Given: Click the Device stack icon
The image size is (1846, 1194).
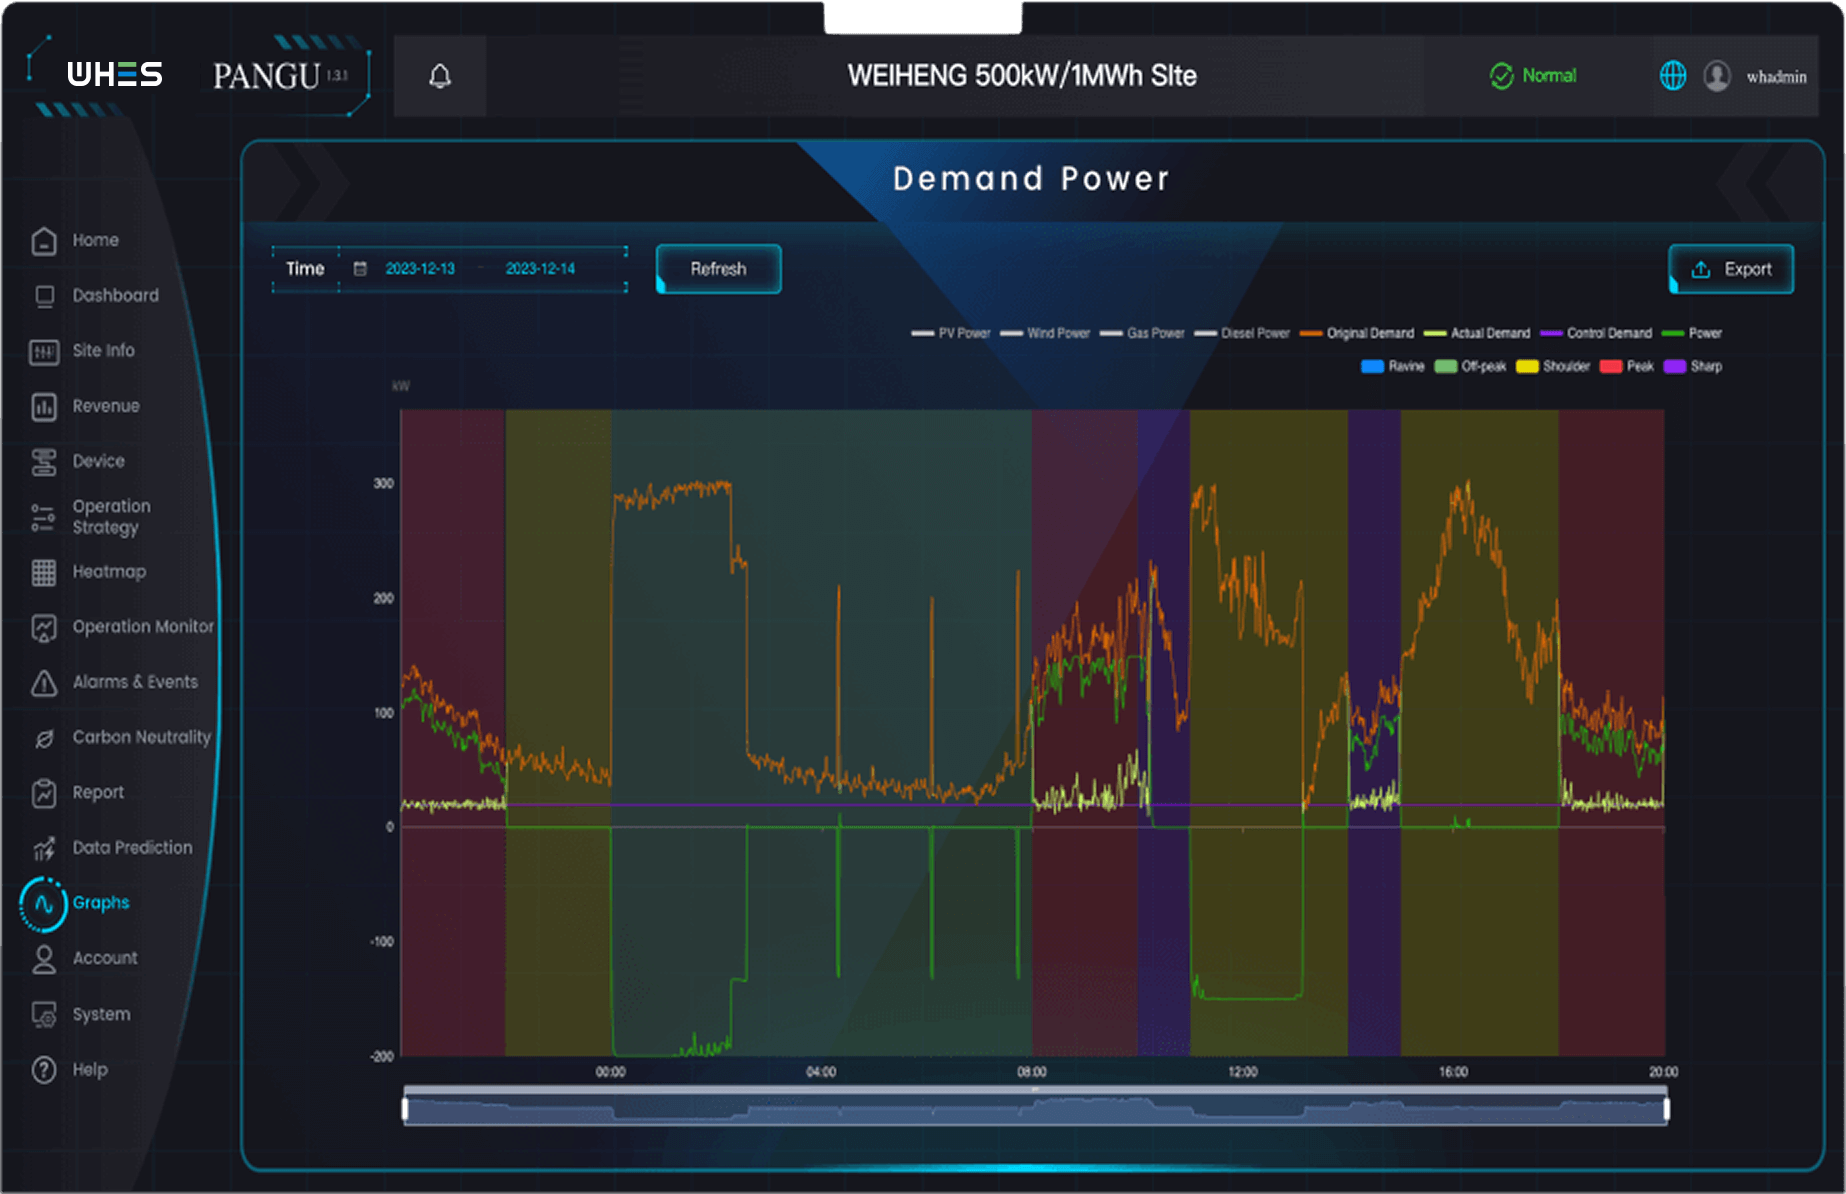Looking at the screenshot, I should pyautogui.click(x=44, y=462).
